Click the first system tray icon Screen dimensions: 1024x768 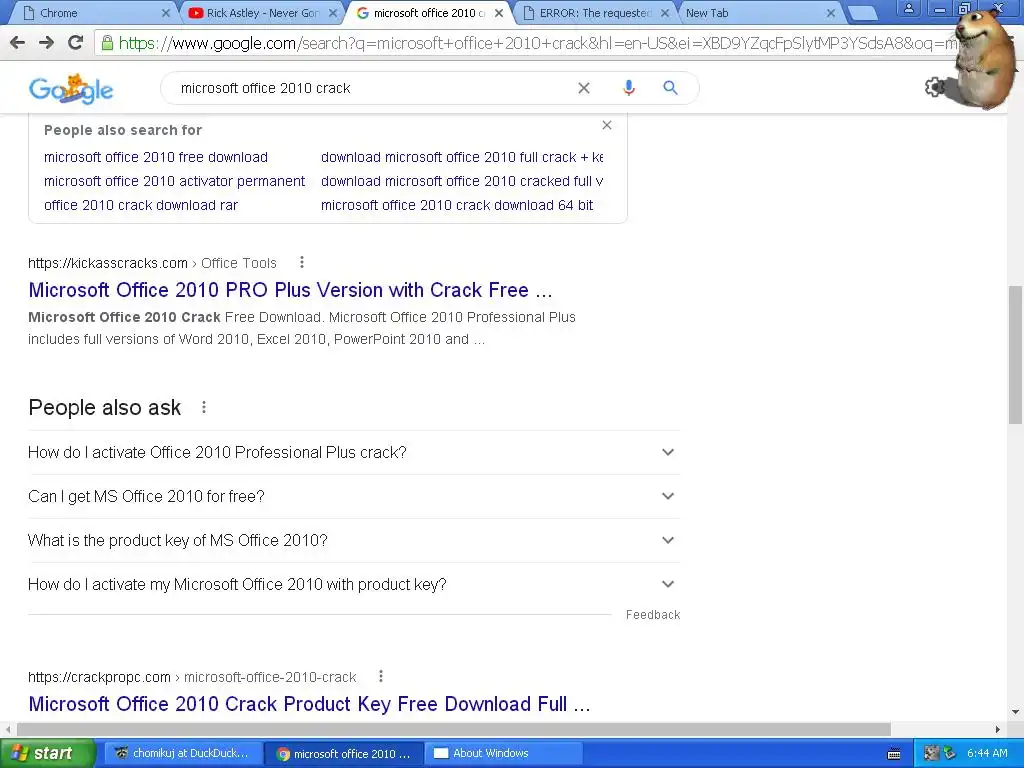click(931, 754)
